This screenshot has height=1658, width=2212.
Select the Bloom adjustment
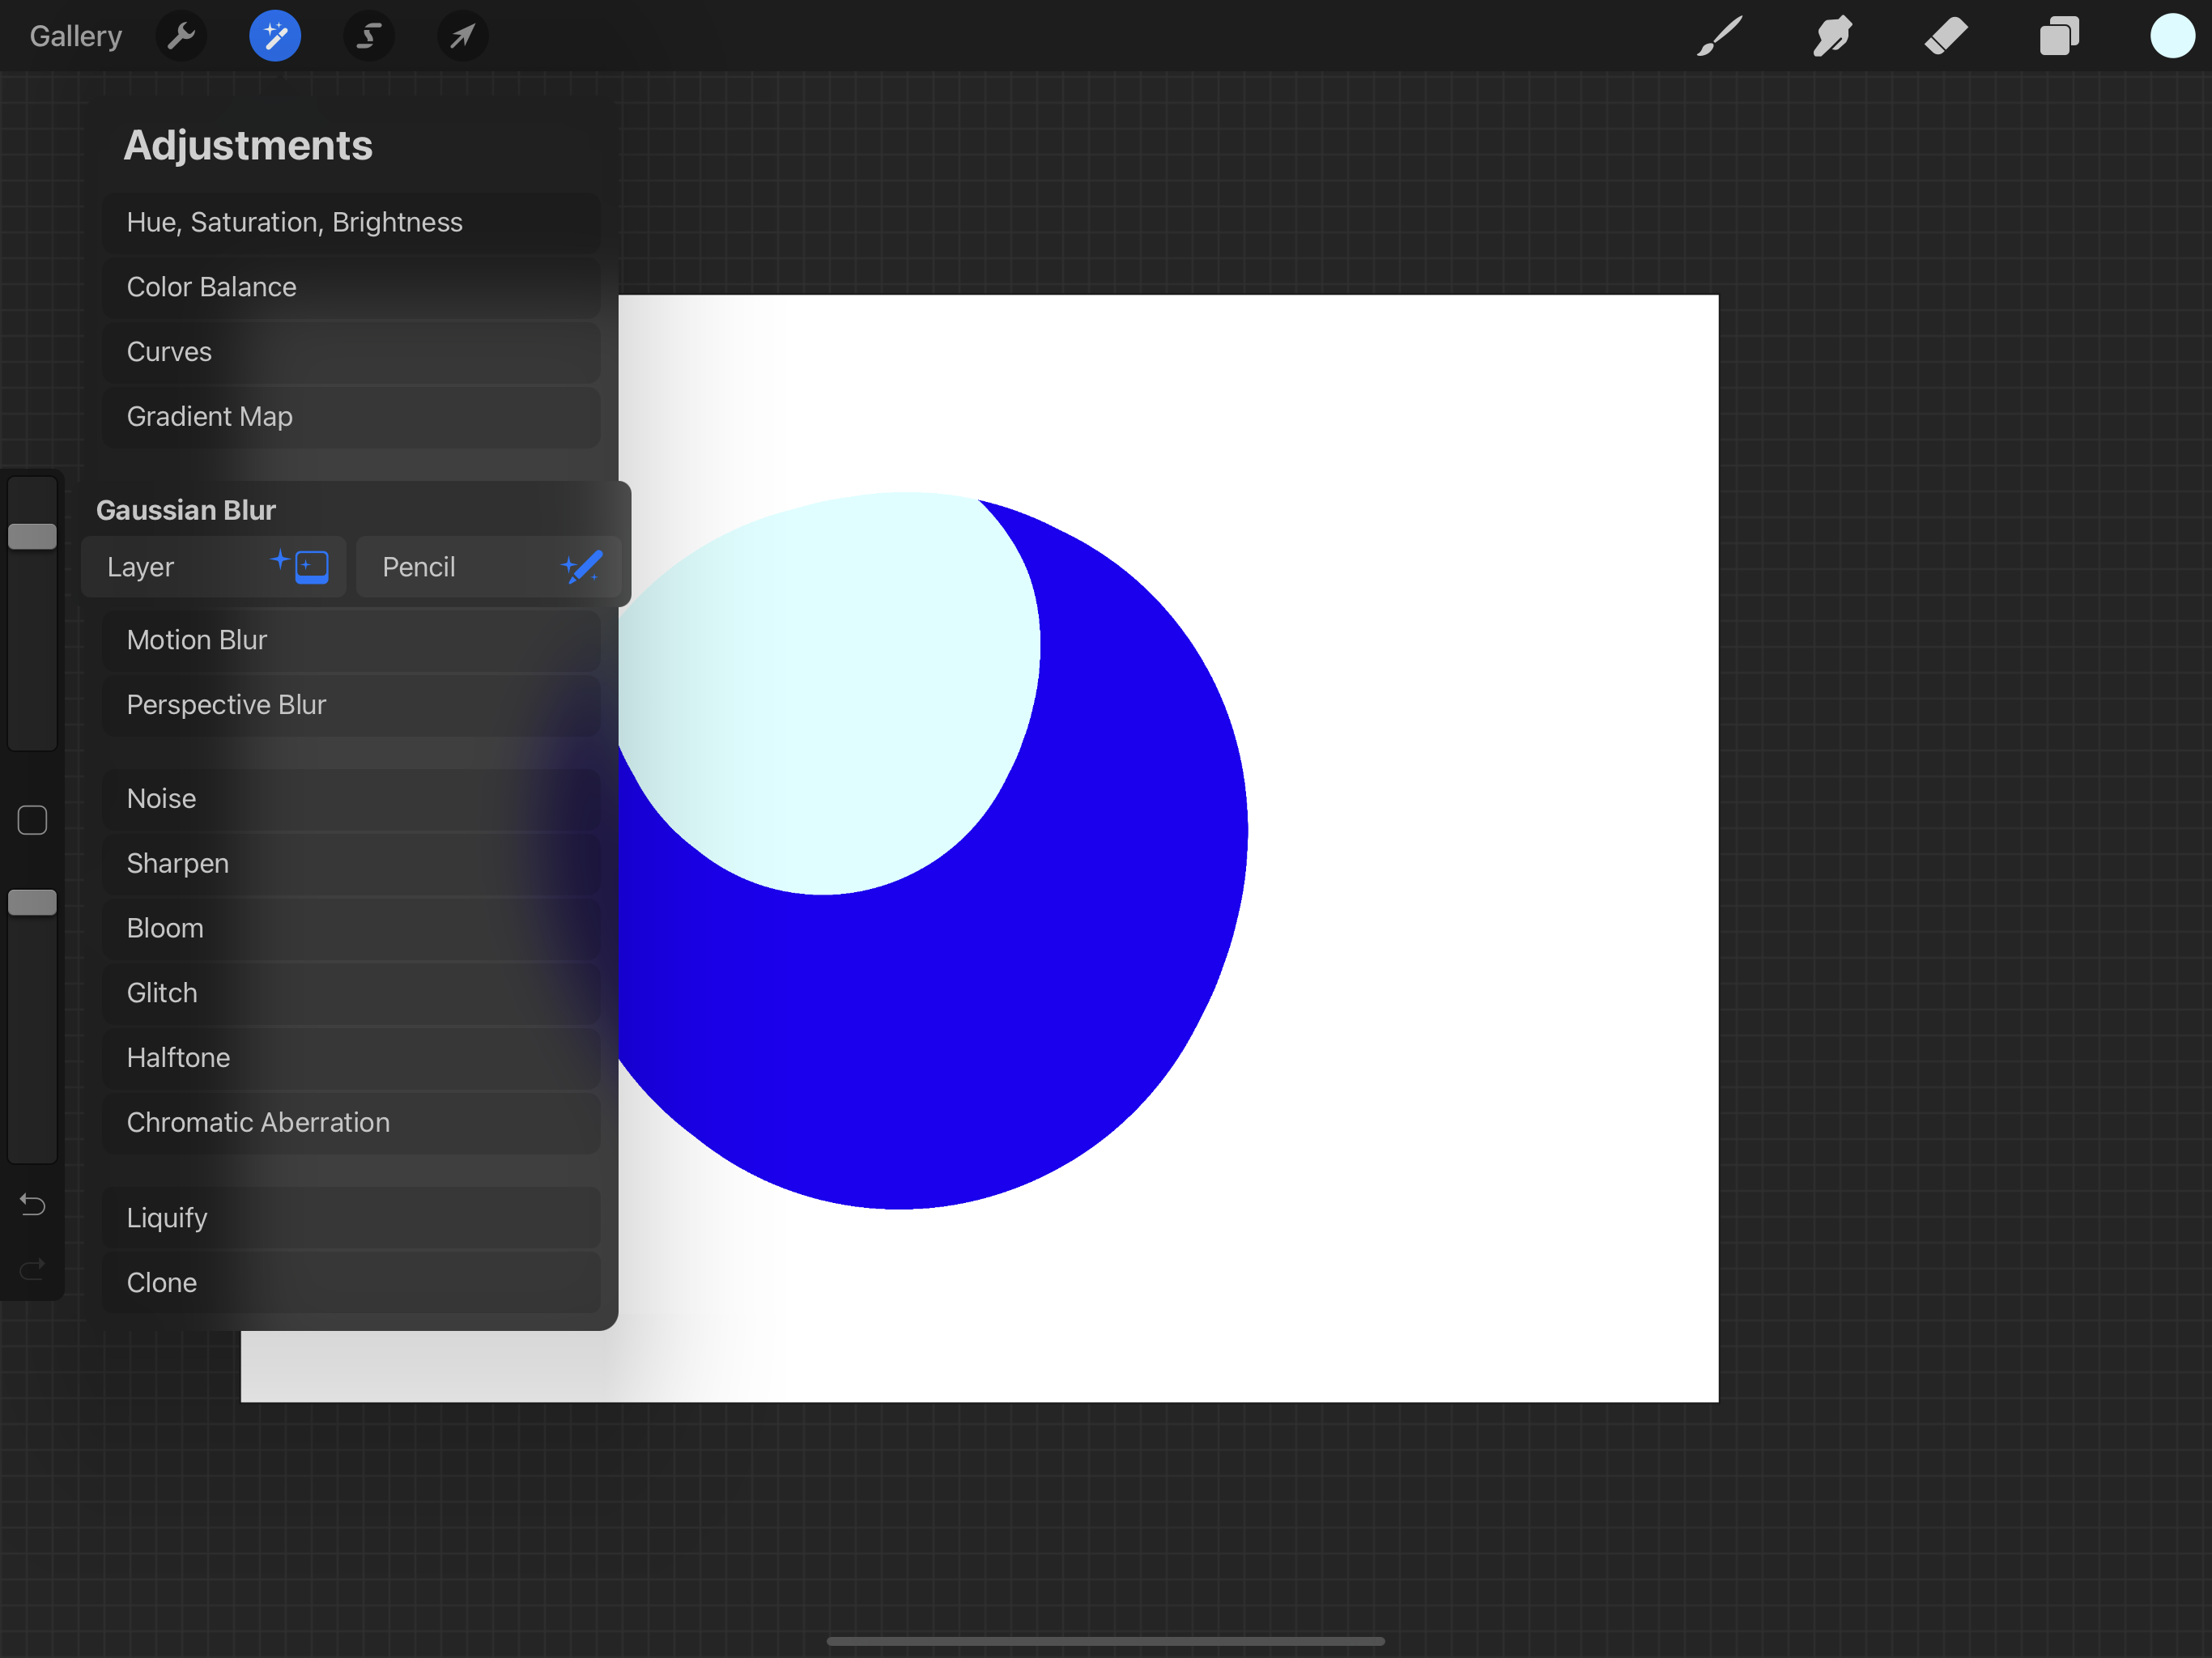pos(351,928)
